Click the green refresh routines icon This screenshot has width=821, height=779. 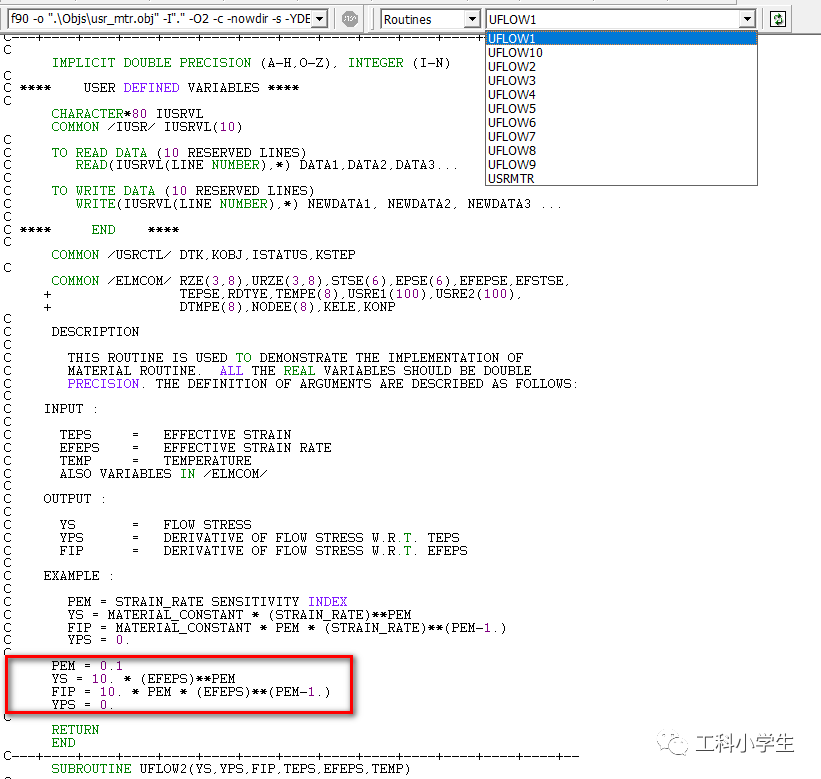coord(778,19)
